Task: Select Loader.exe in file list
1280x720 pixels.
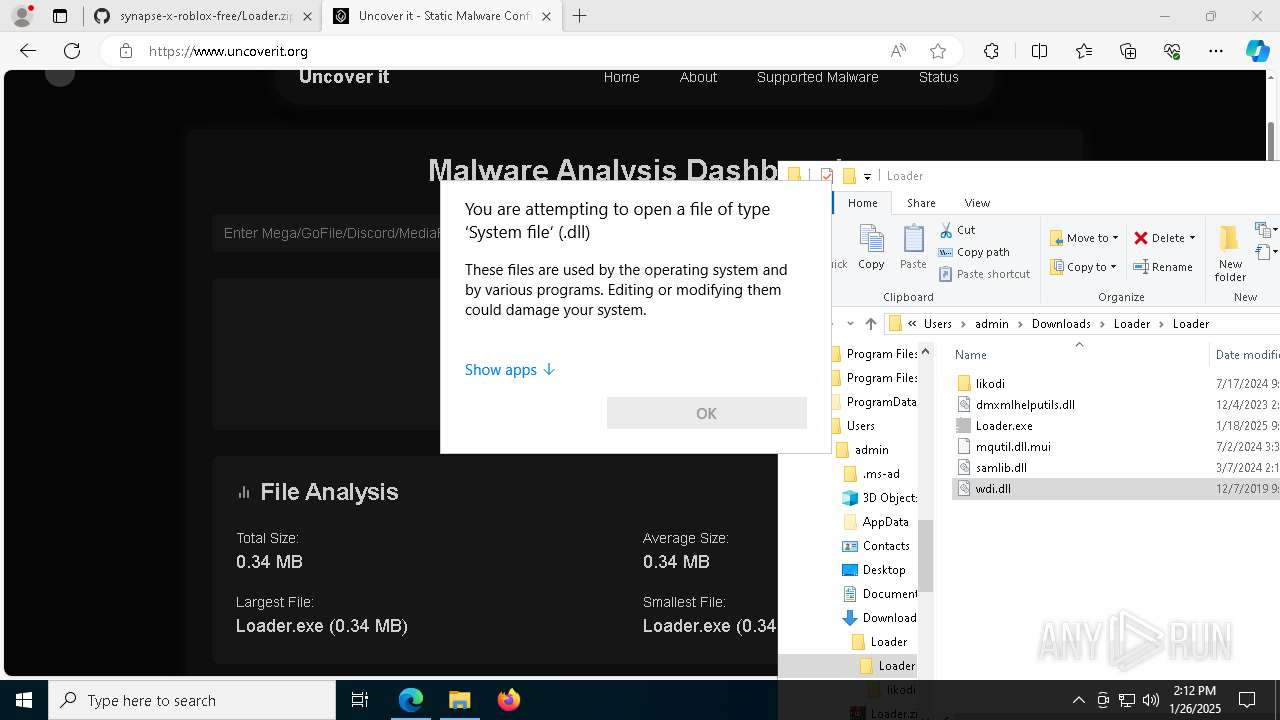Action: coord(1004,426)
